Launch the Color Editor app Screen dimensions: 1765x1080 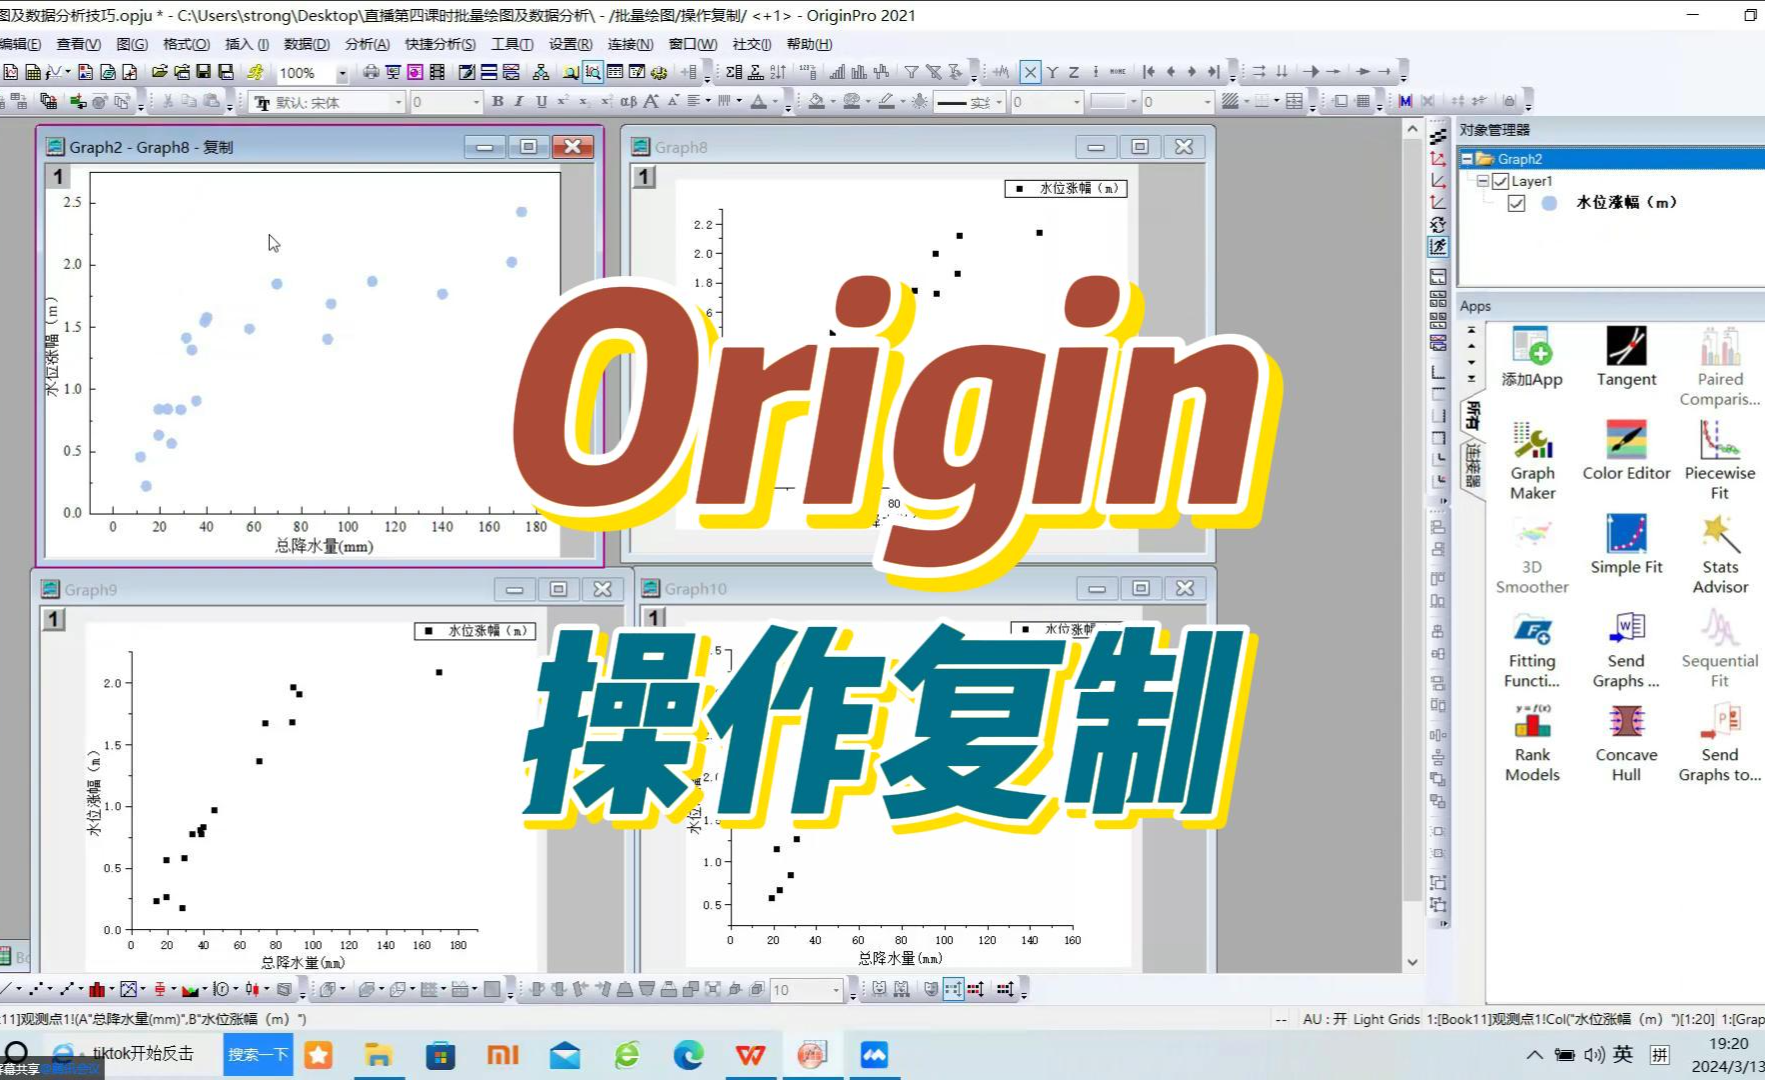(x=1626, y=451)
